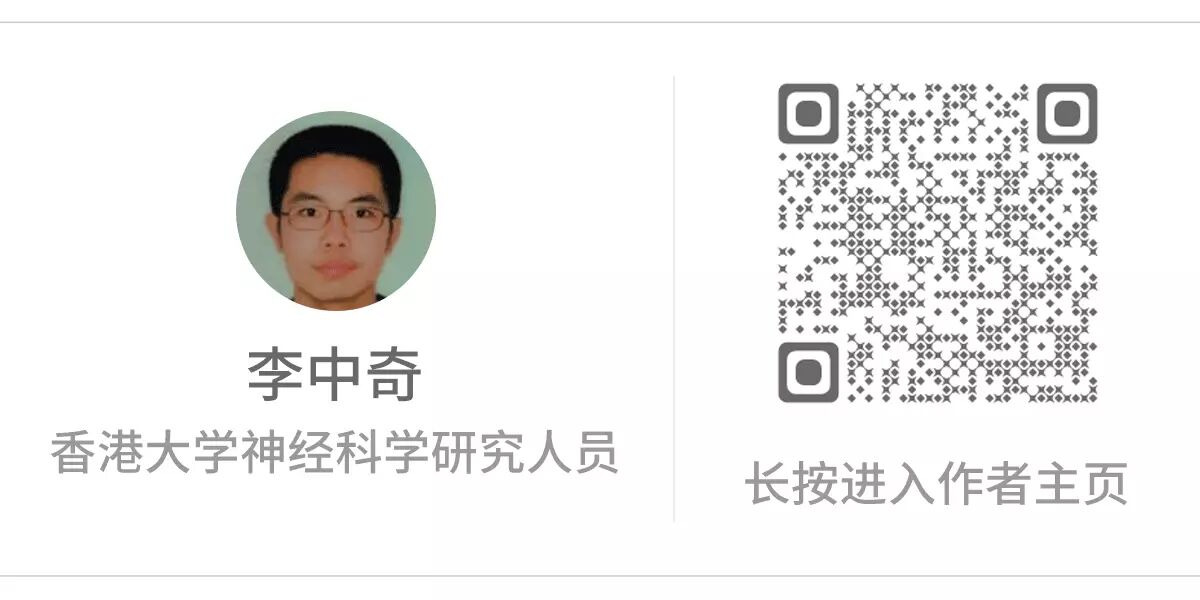The height and width of the screenshot is (600, 1200).
Task: Click the QR code's top-left finder square
Action: (x=808, y=113)
